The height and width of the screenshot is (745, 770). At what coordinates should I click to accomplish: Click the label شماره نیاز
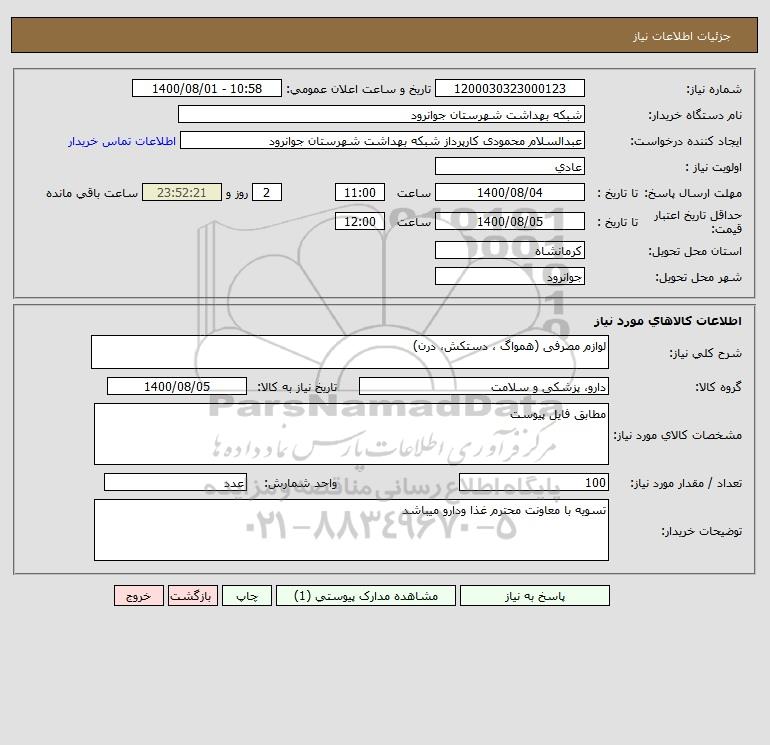tap(714, 89)
